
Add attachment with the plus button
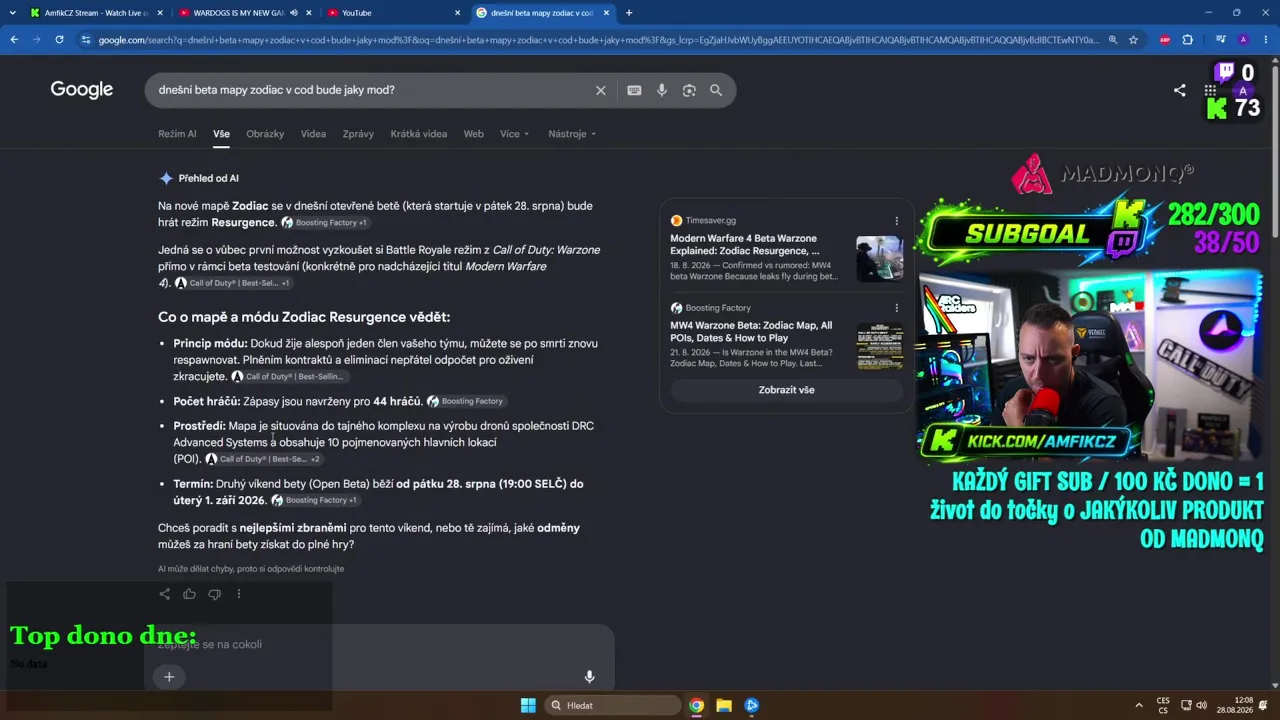pos(169,677)
